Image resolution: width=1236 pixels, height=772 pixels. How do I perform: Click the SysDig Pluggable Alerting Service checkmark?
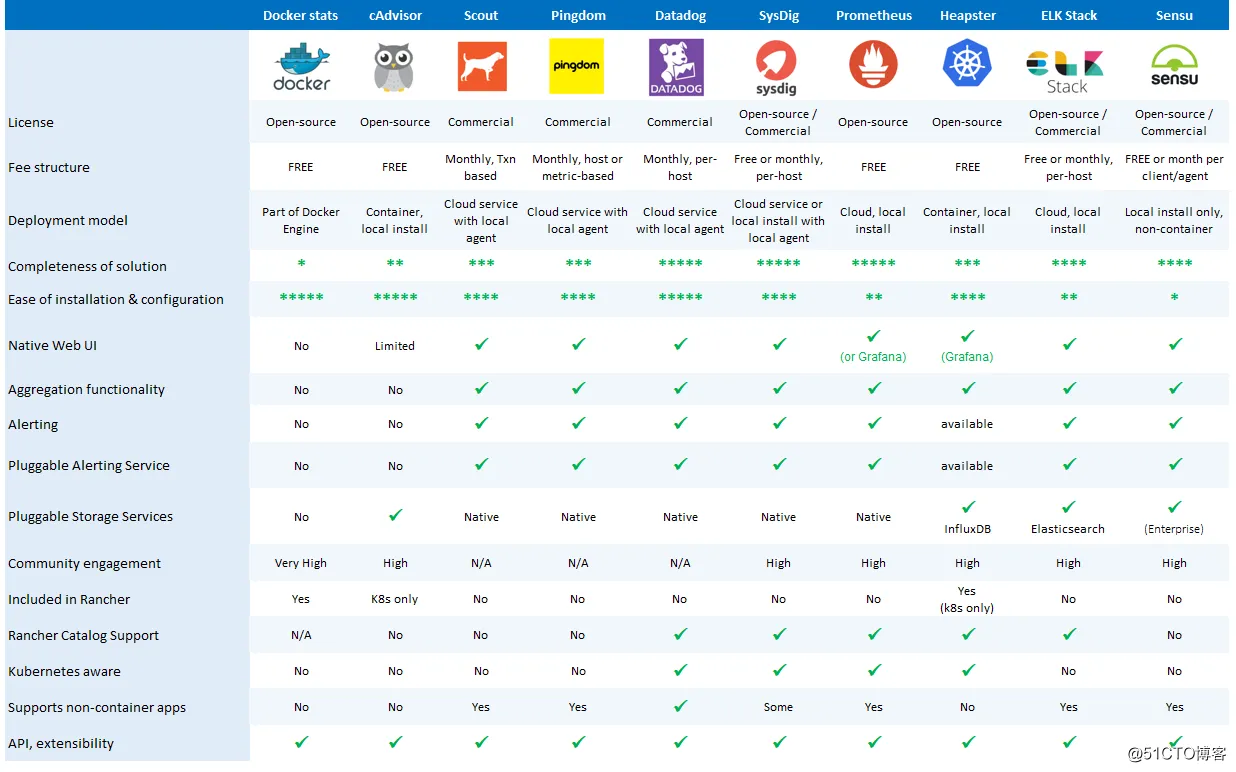pos(779,464)
